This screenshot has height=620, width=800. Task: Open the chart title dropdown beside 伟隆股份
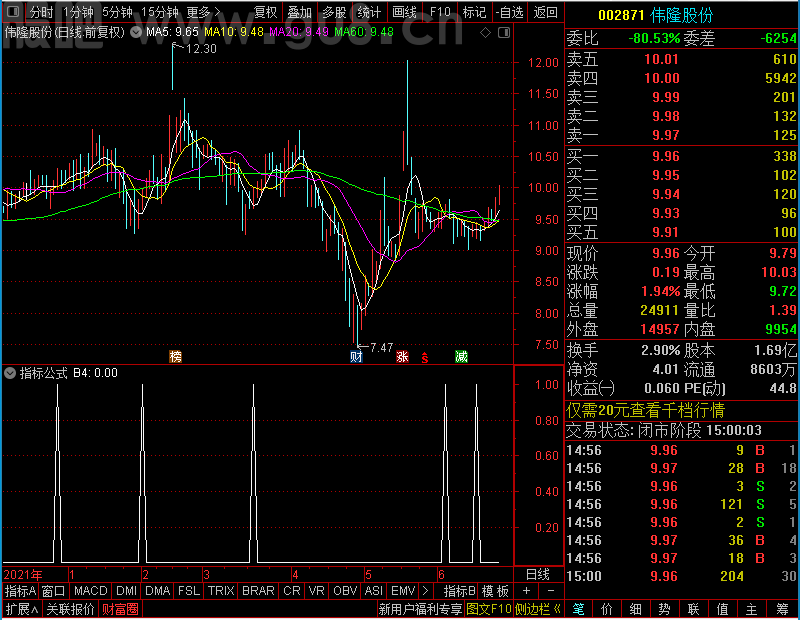point(136,33)
